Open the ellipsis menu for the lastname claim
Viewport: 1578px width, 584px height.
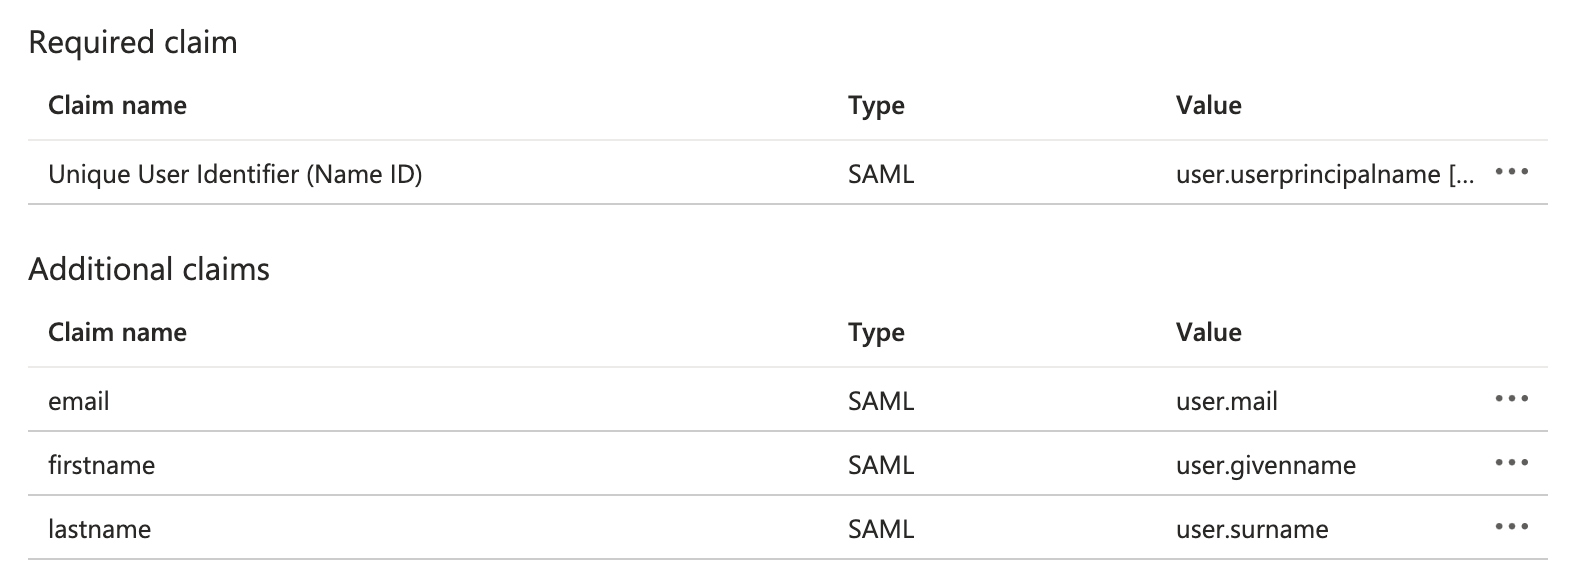tap(1513, 528)
